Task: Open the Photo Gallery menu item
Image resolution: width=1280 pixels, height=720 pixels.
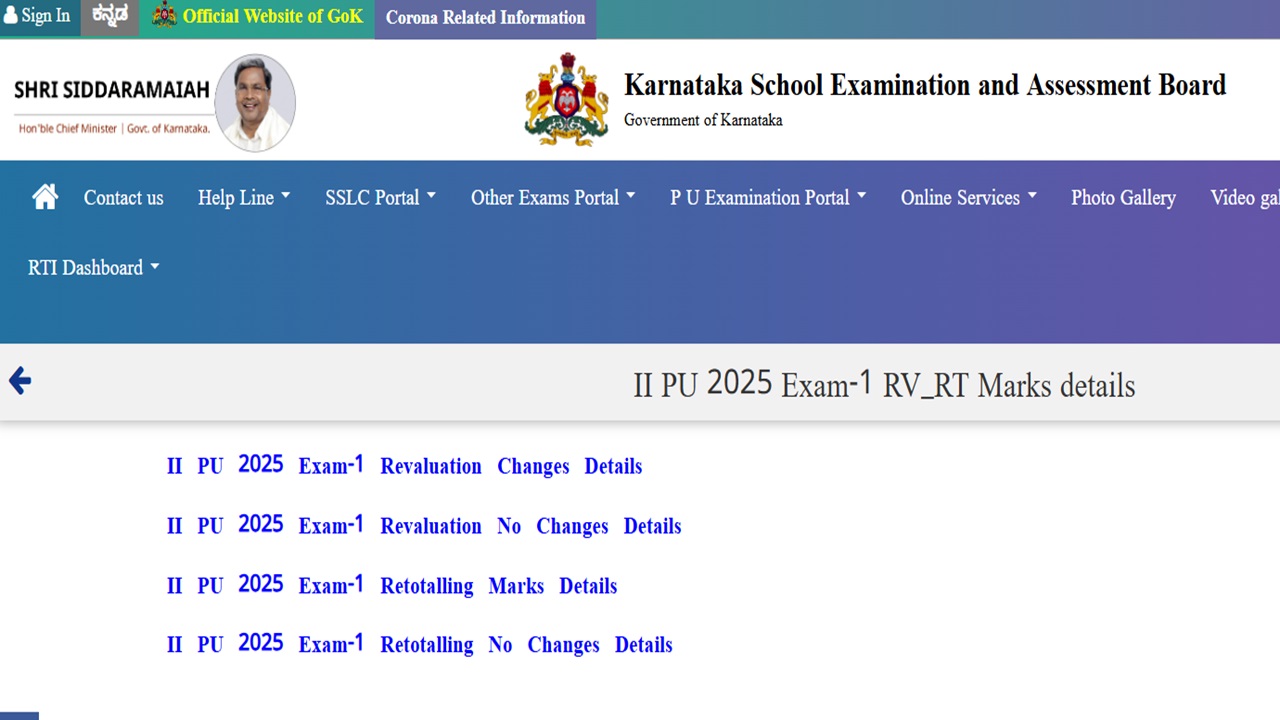Action: coord(1123,198)
